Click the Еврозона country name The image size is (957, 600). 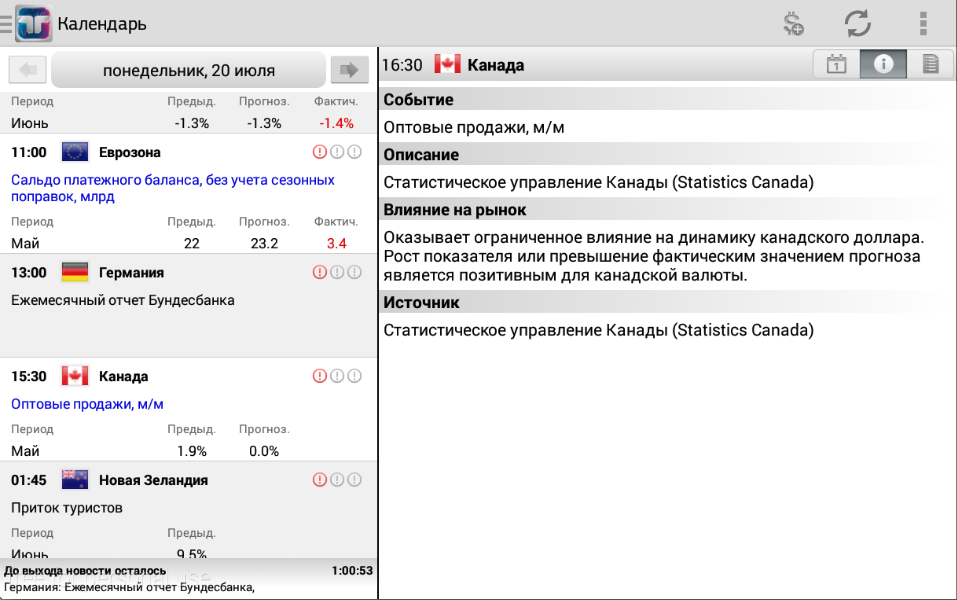click(x=129, y=153)
